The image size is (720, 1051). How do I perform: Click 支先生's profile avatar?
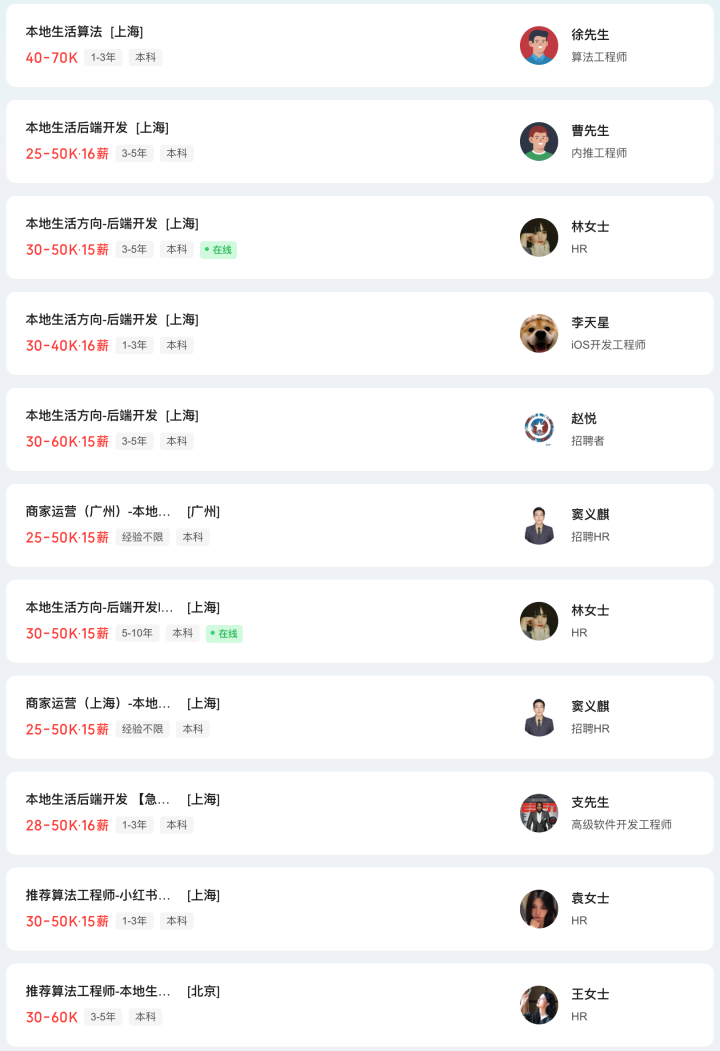[x=539, y=813]
